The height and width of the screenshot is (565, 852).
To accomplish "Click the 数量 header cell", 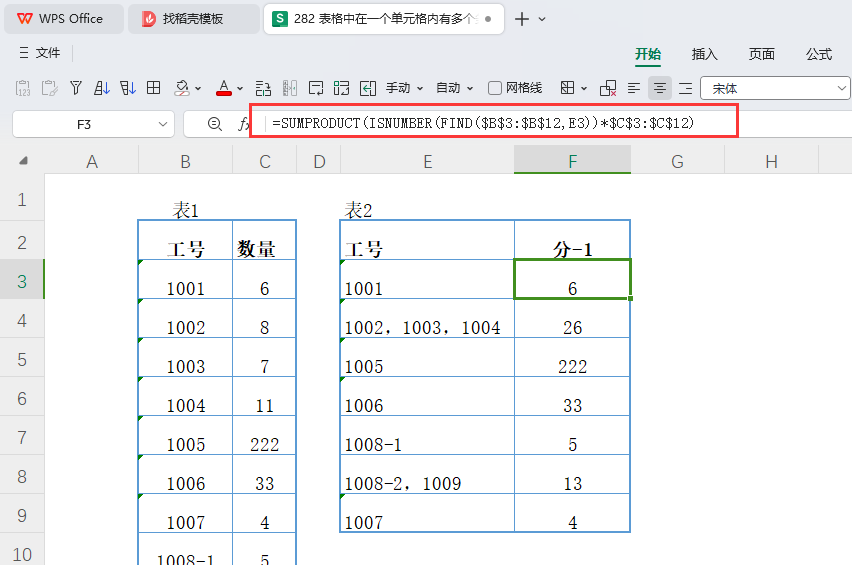I will click(264, 240).
